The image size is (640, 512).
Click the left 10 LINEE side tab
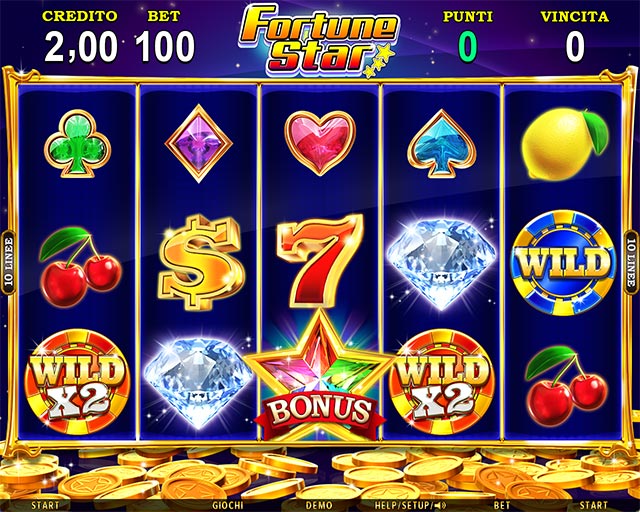(8, 262)
